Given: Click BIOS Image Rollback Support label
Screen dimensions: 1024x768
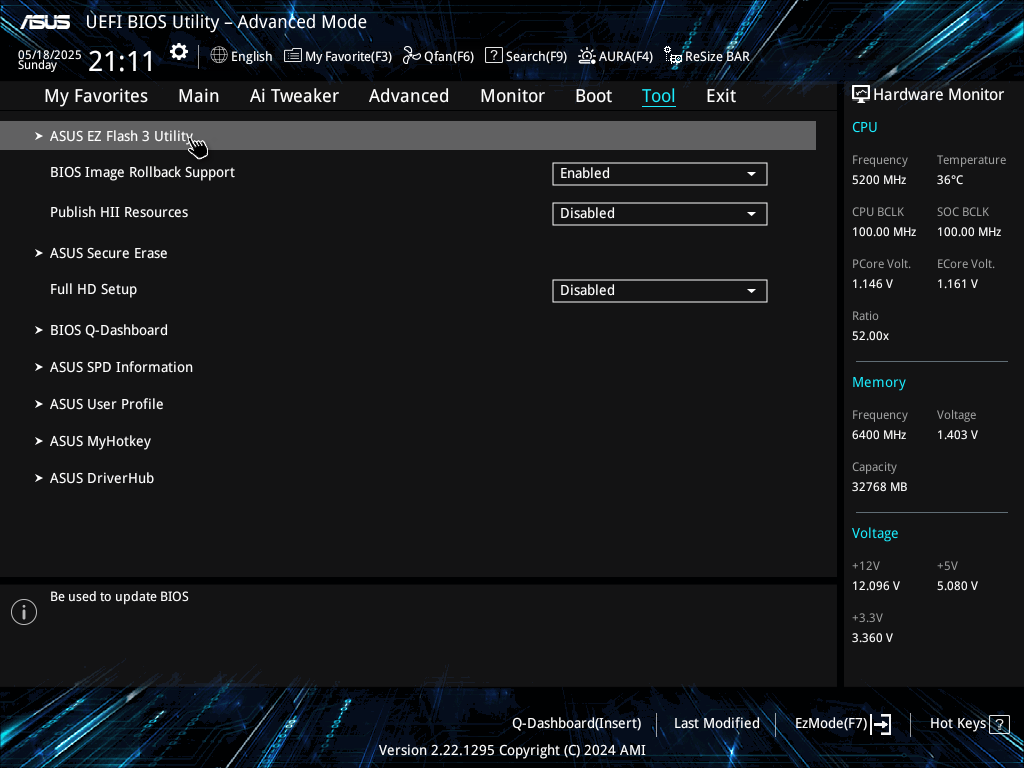Looking at the screenshot, I should (x=142, y=172).
